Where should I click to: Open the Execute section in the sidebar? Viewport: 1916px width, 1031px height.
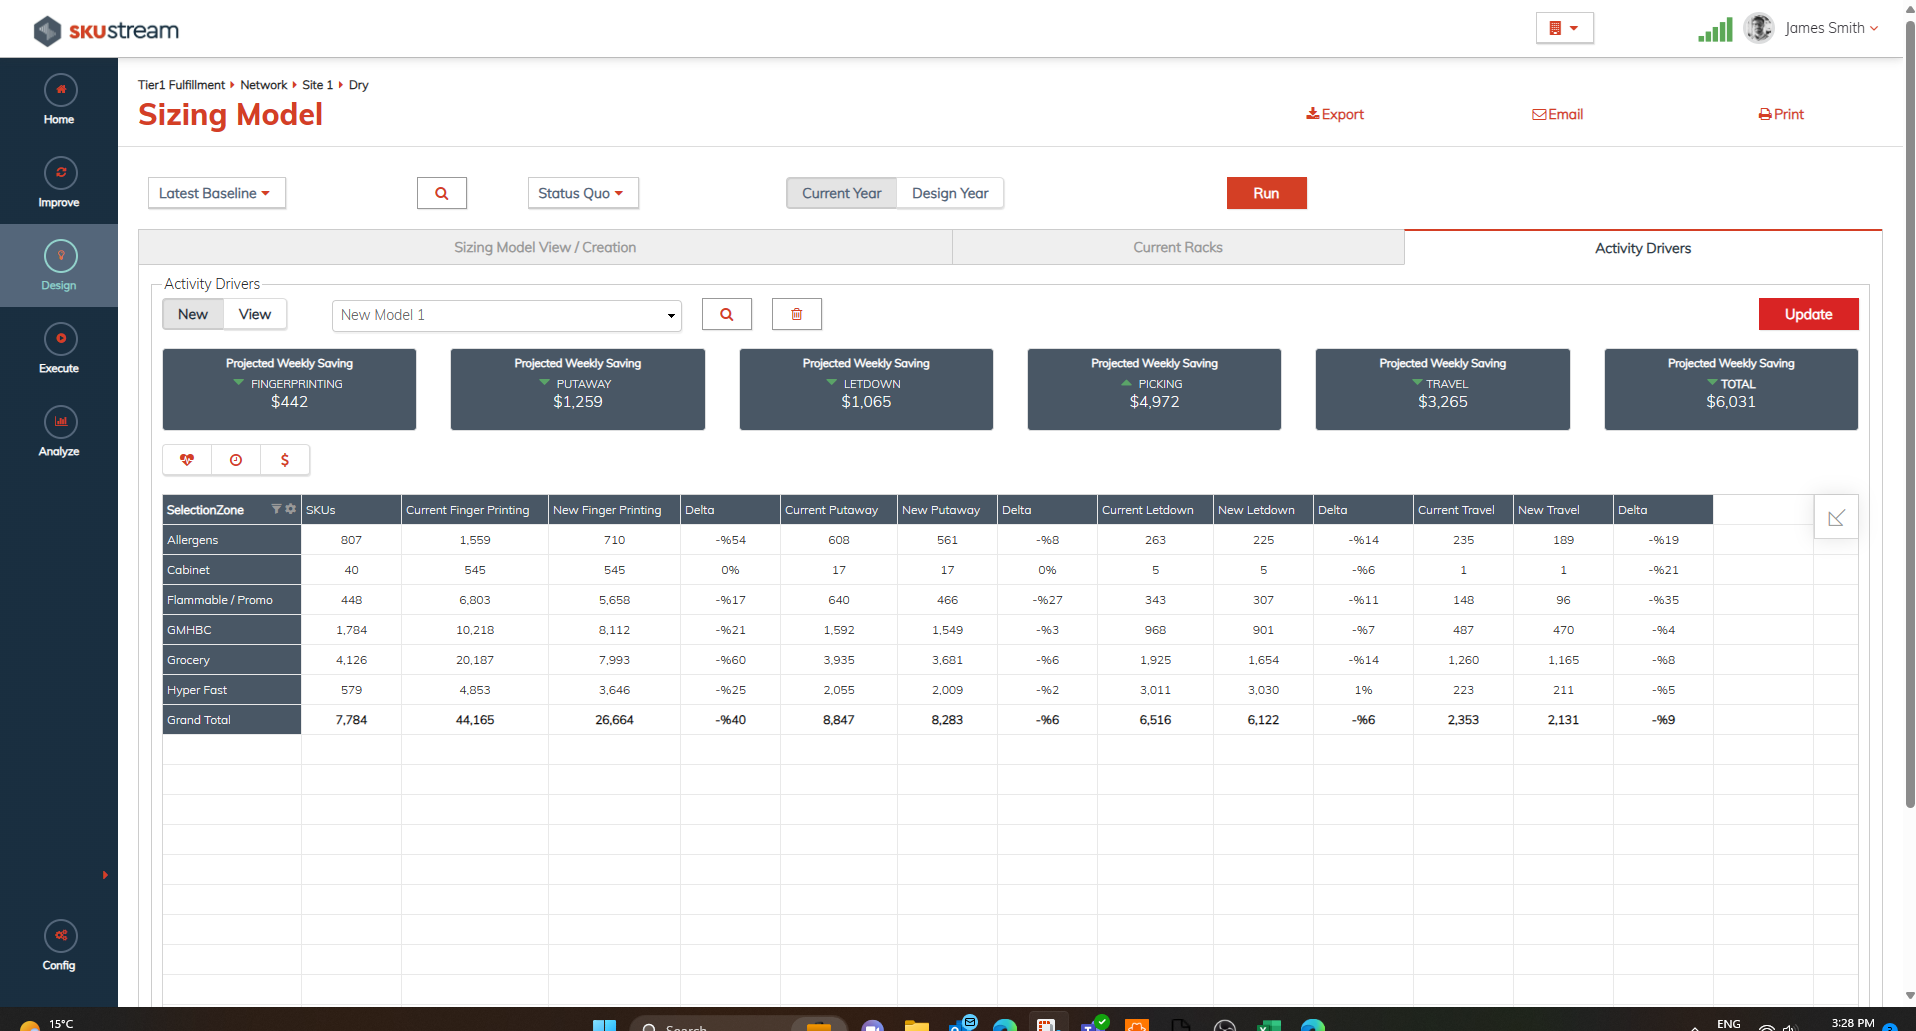59,349
